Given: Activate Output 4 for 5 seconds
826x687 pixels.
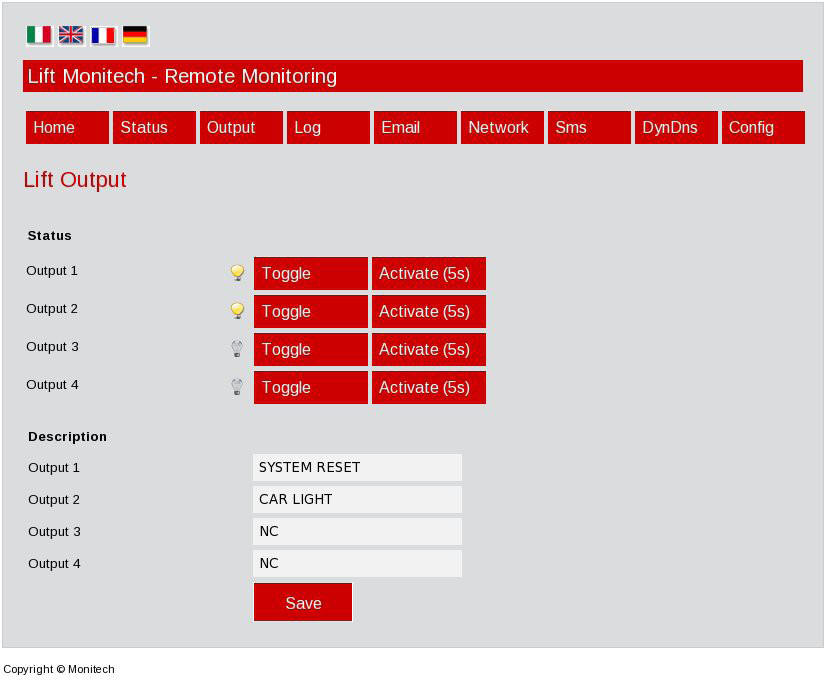Looking at the screenshot, I should click(429, 387).
